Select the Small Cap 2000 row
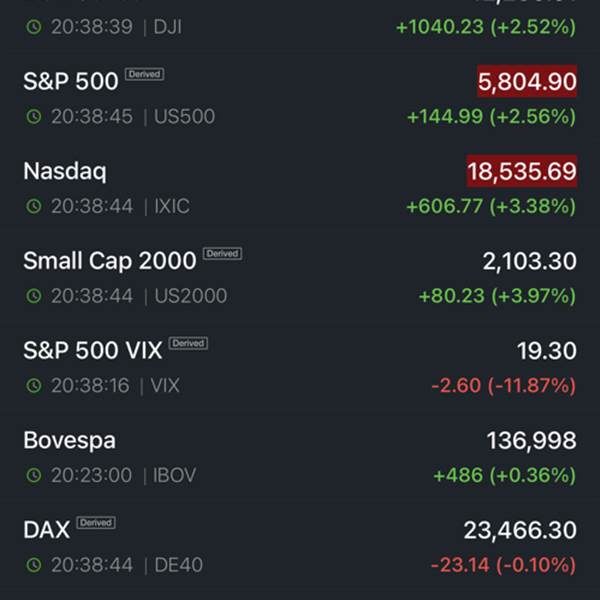Viewport: 600px width, 600px height. point(300,277)
